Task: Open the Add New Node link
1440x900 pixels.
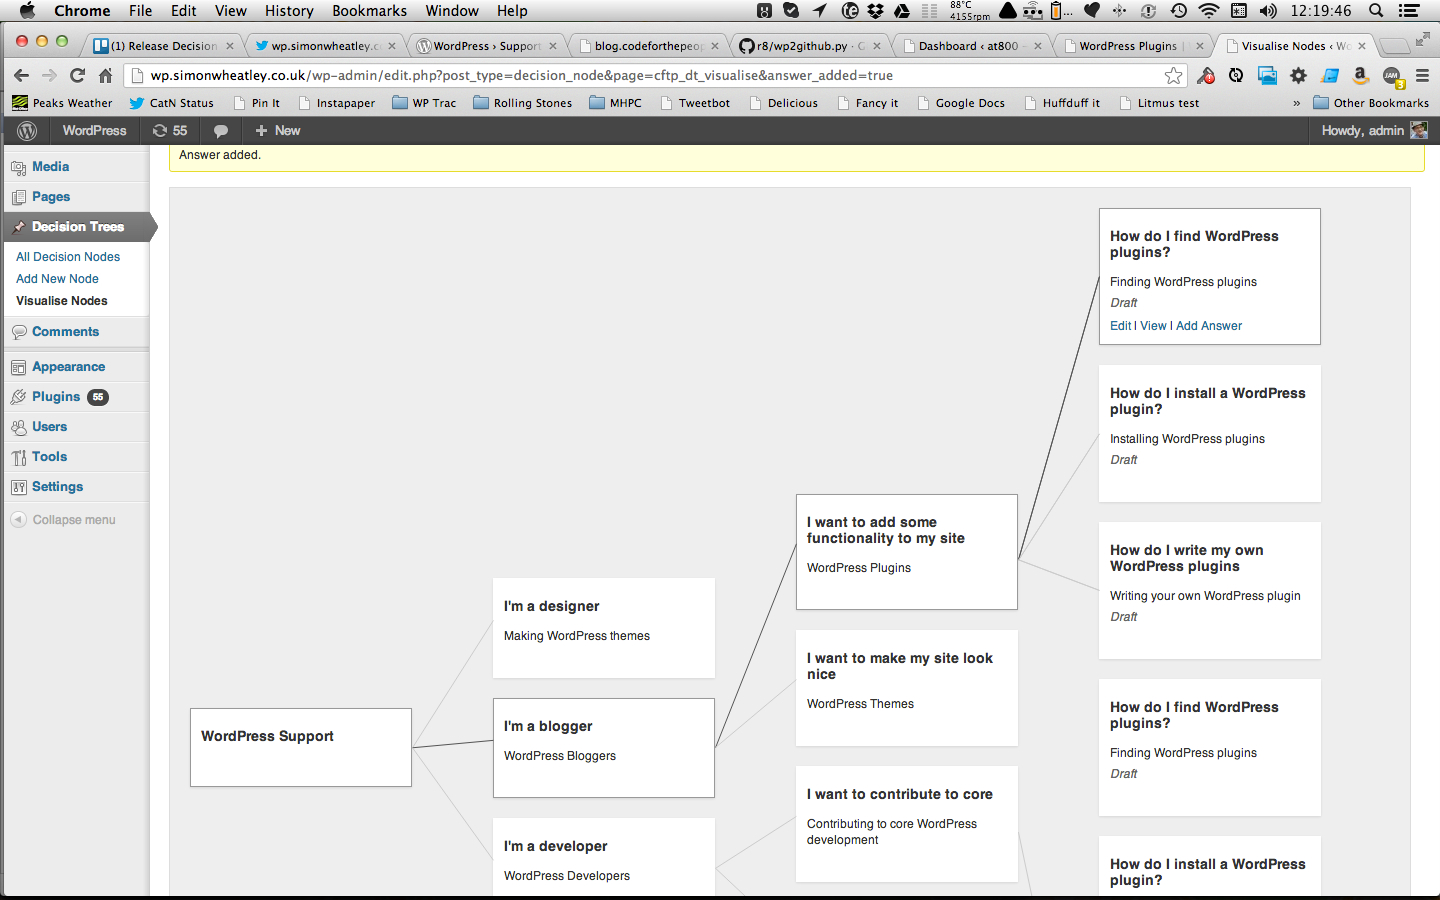Action: click(x=57, y=279)
